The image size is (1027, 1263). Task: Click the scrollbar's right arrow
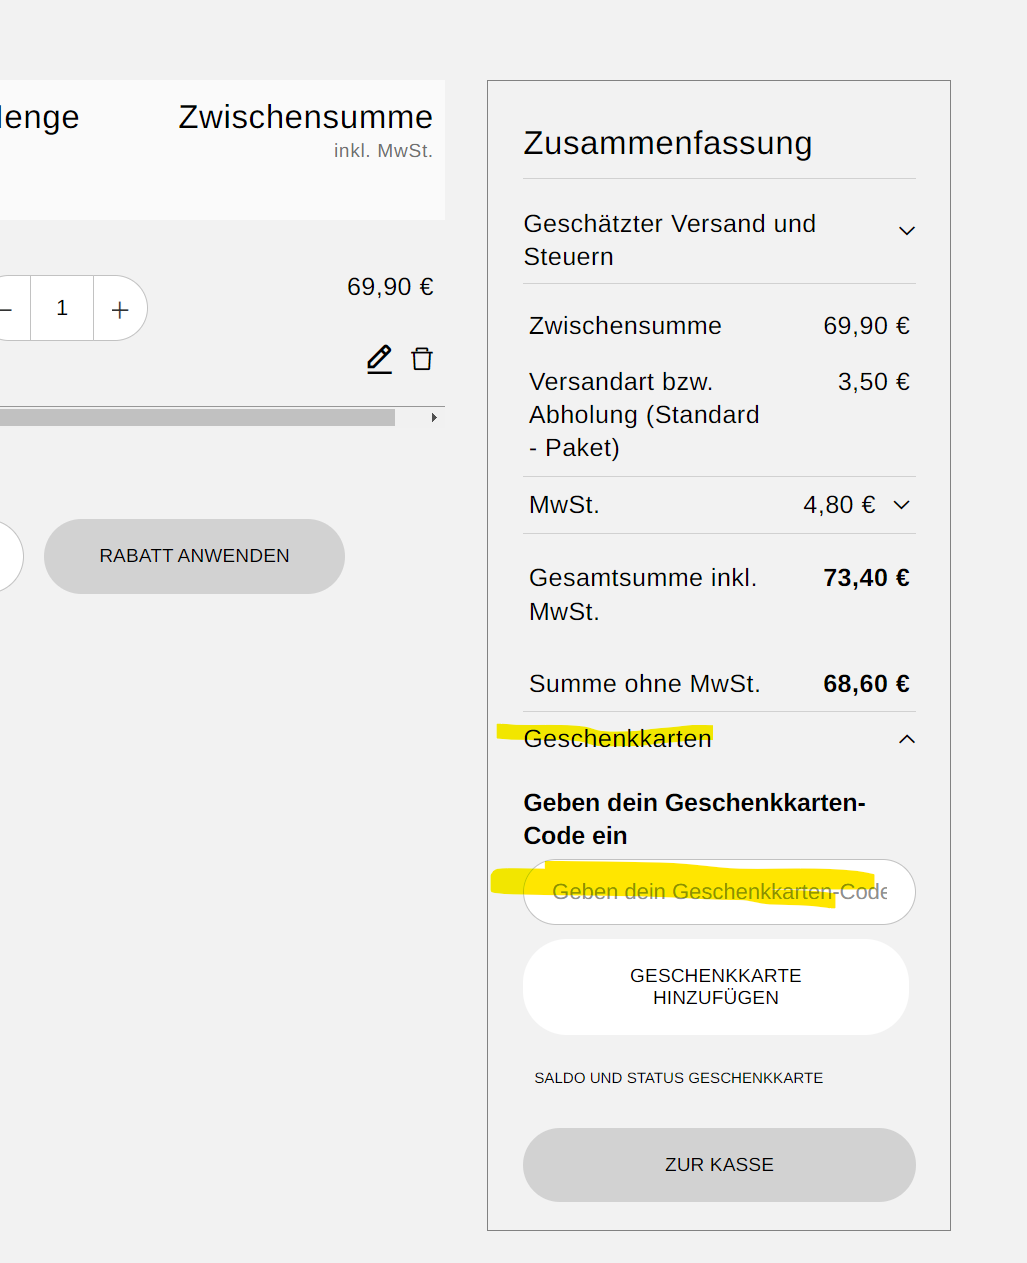pos(434,417)
